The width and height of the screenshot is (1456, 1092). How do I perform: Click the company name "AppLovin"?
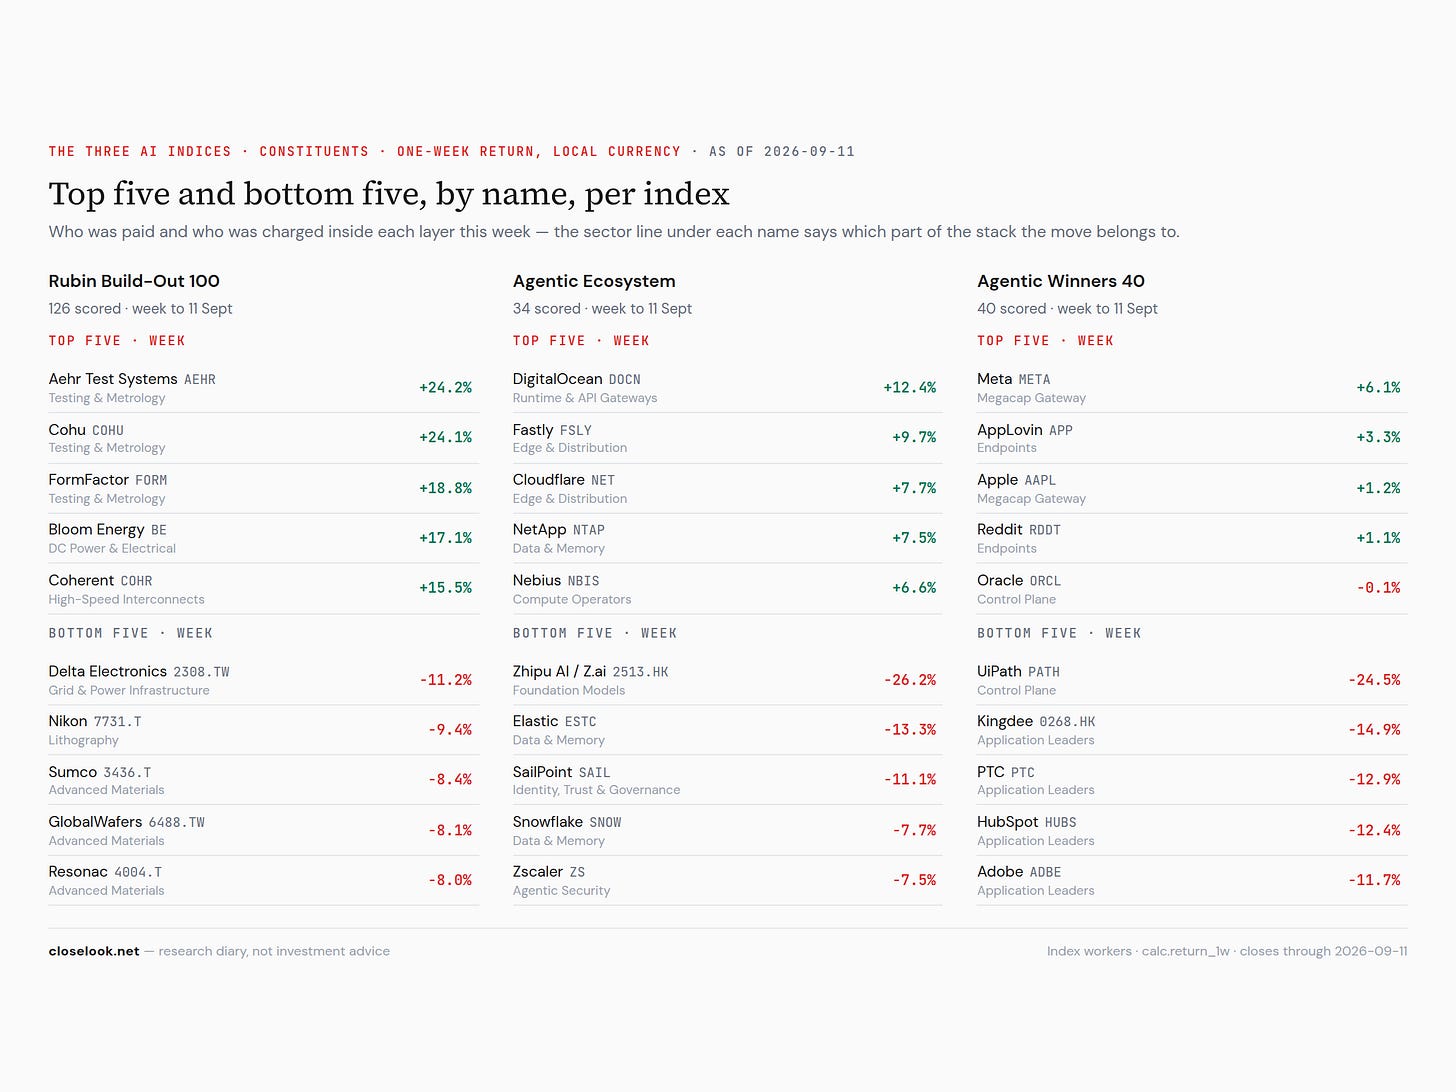coord(1010,429)
